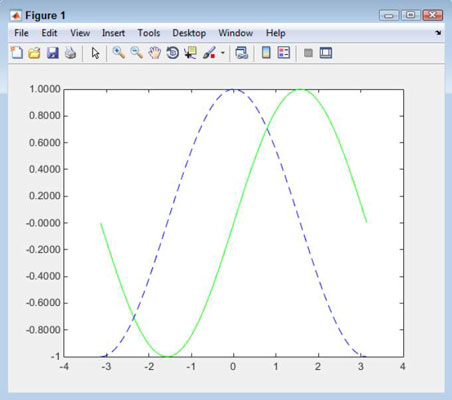Insert a legend using the toolbar icon
Viewport: 452px width, 400px height.
pyautogui.click(x=284, y=53)
